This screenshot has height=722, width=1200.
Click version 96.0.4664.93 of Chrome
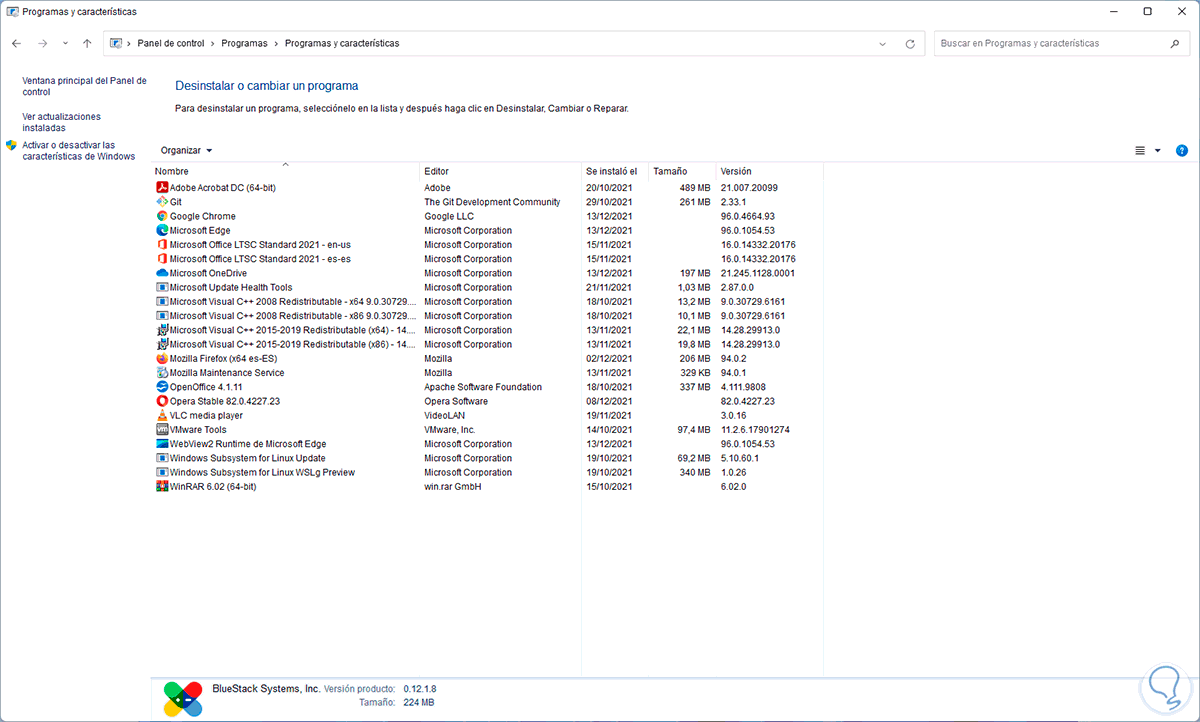[x=748, y=216]
